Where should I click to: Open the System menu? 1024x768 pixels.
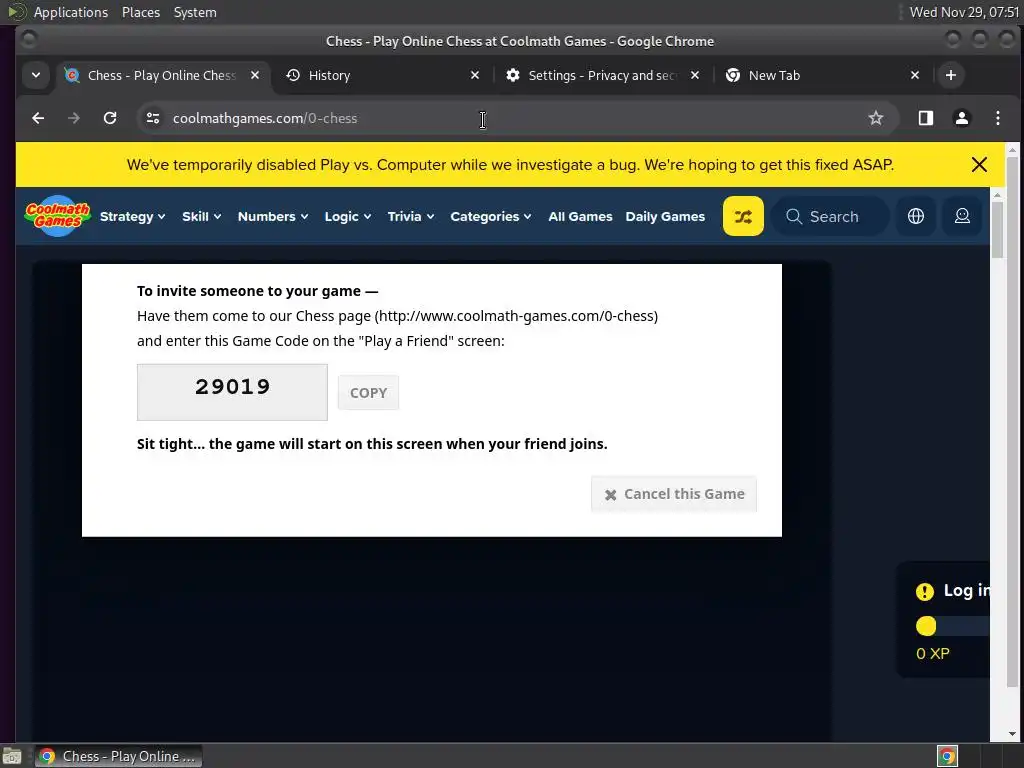[x=195, y=12]
